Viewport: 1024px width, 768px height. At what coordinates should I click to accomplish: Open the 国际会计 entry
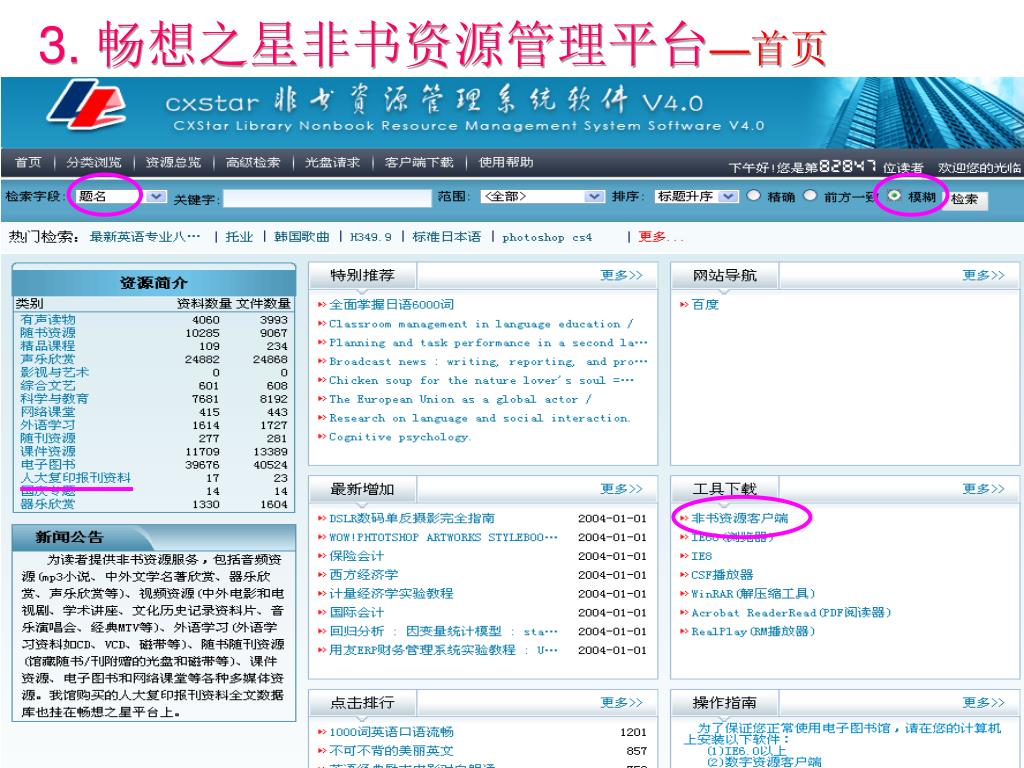[356, 613]
